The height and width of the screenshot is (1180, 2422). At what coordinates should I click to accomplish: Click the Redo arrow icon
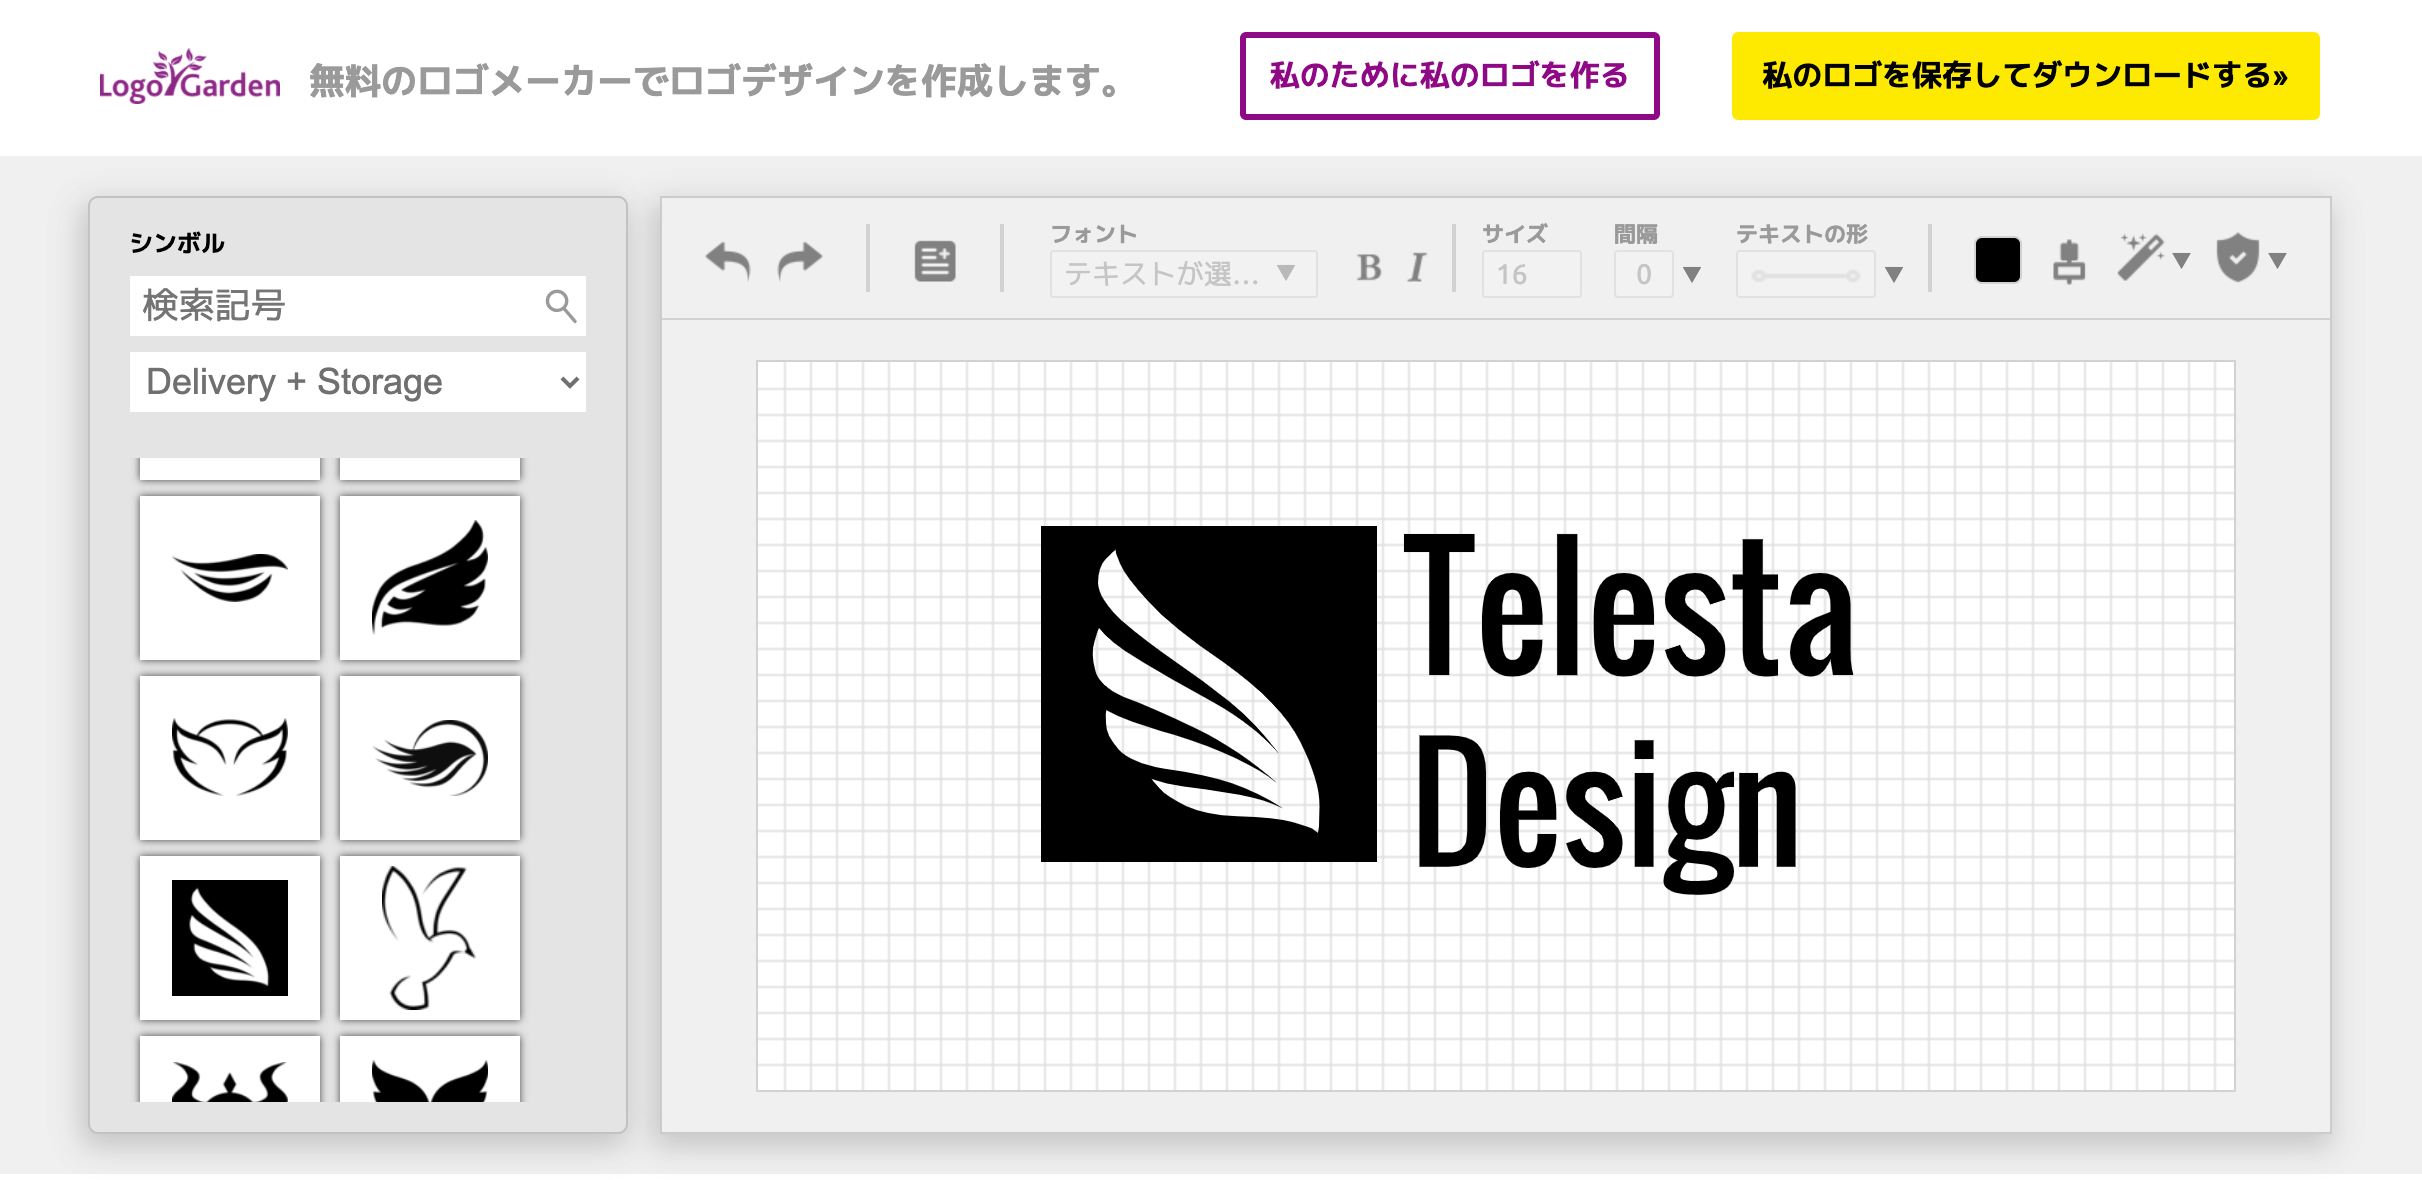tap(797, 260)
